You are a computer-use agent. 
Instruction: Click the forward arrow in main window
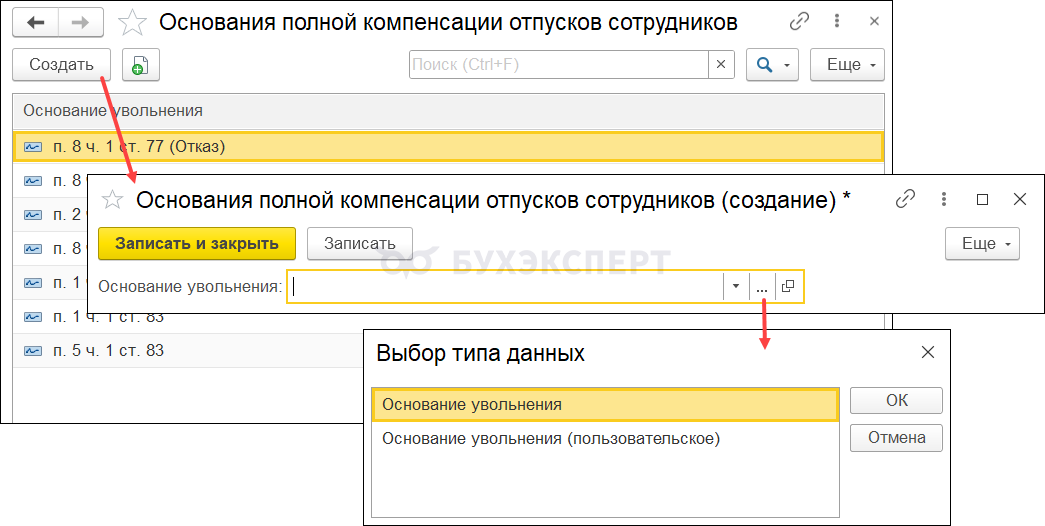(81, 23)
